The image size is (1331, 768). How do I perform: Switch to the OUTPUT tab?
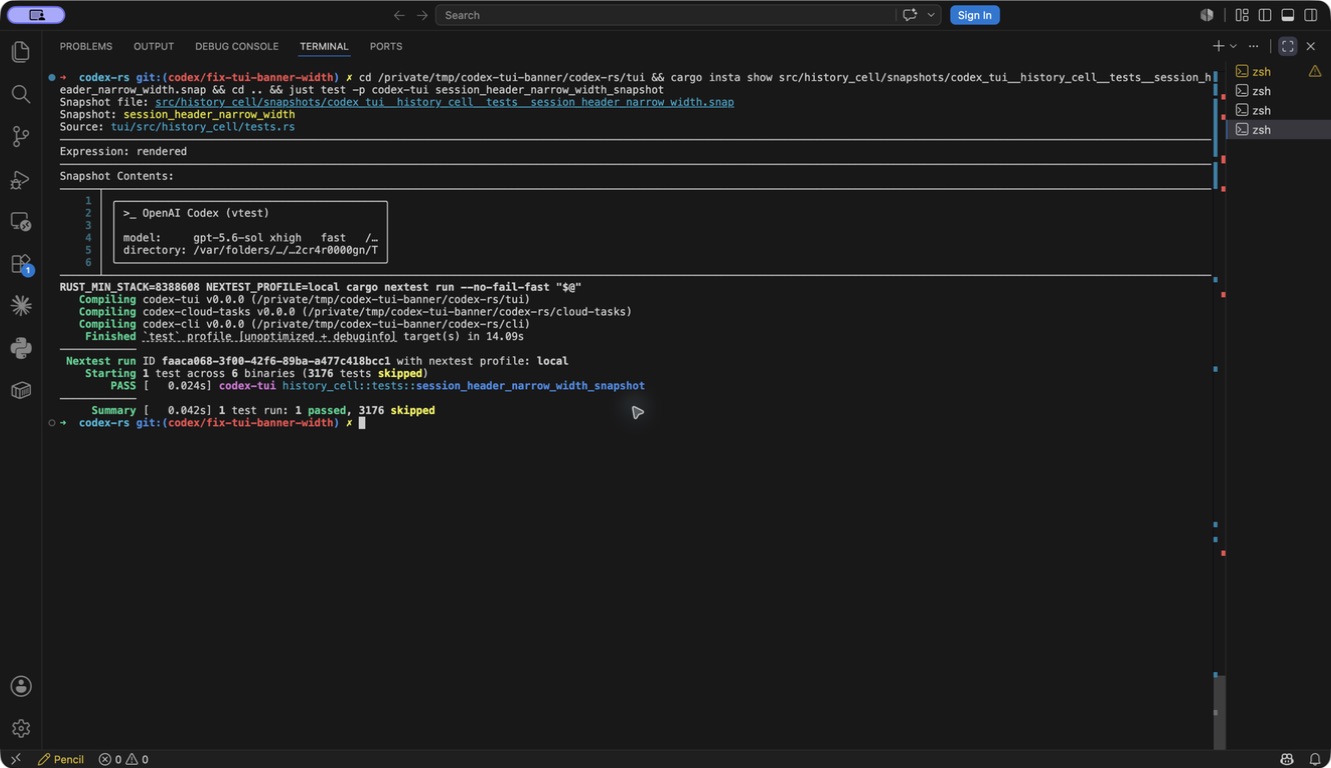153,46
